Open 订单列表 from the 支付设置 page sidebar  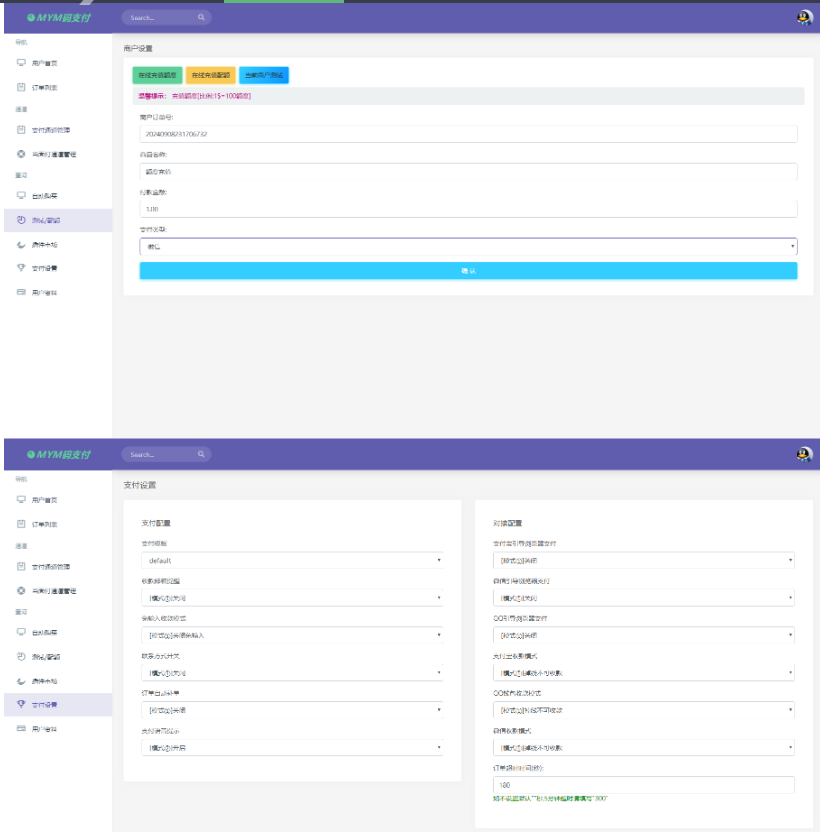(45, 523)
